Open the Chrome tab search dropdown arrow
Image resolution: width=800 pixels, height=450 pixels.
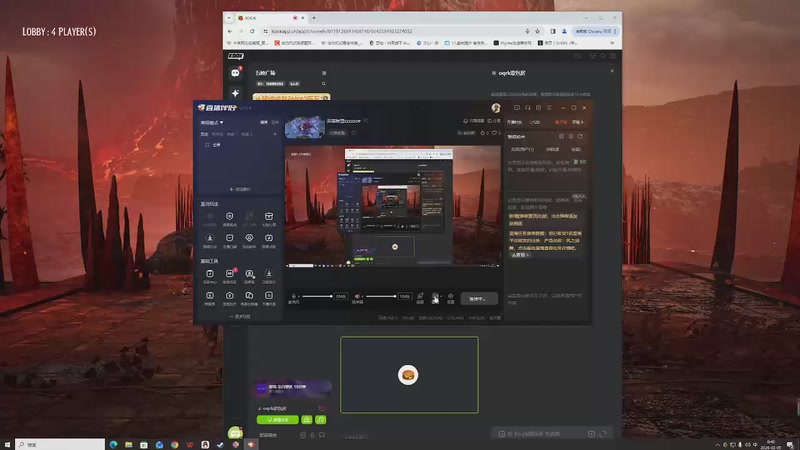(229, 18)
